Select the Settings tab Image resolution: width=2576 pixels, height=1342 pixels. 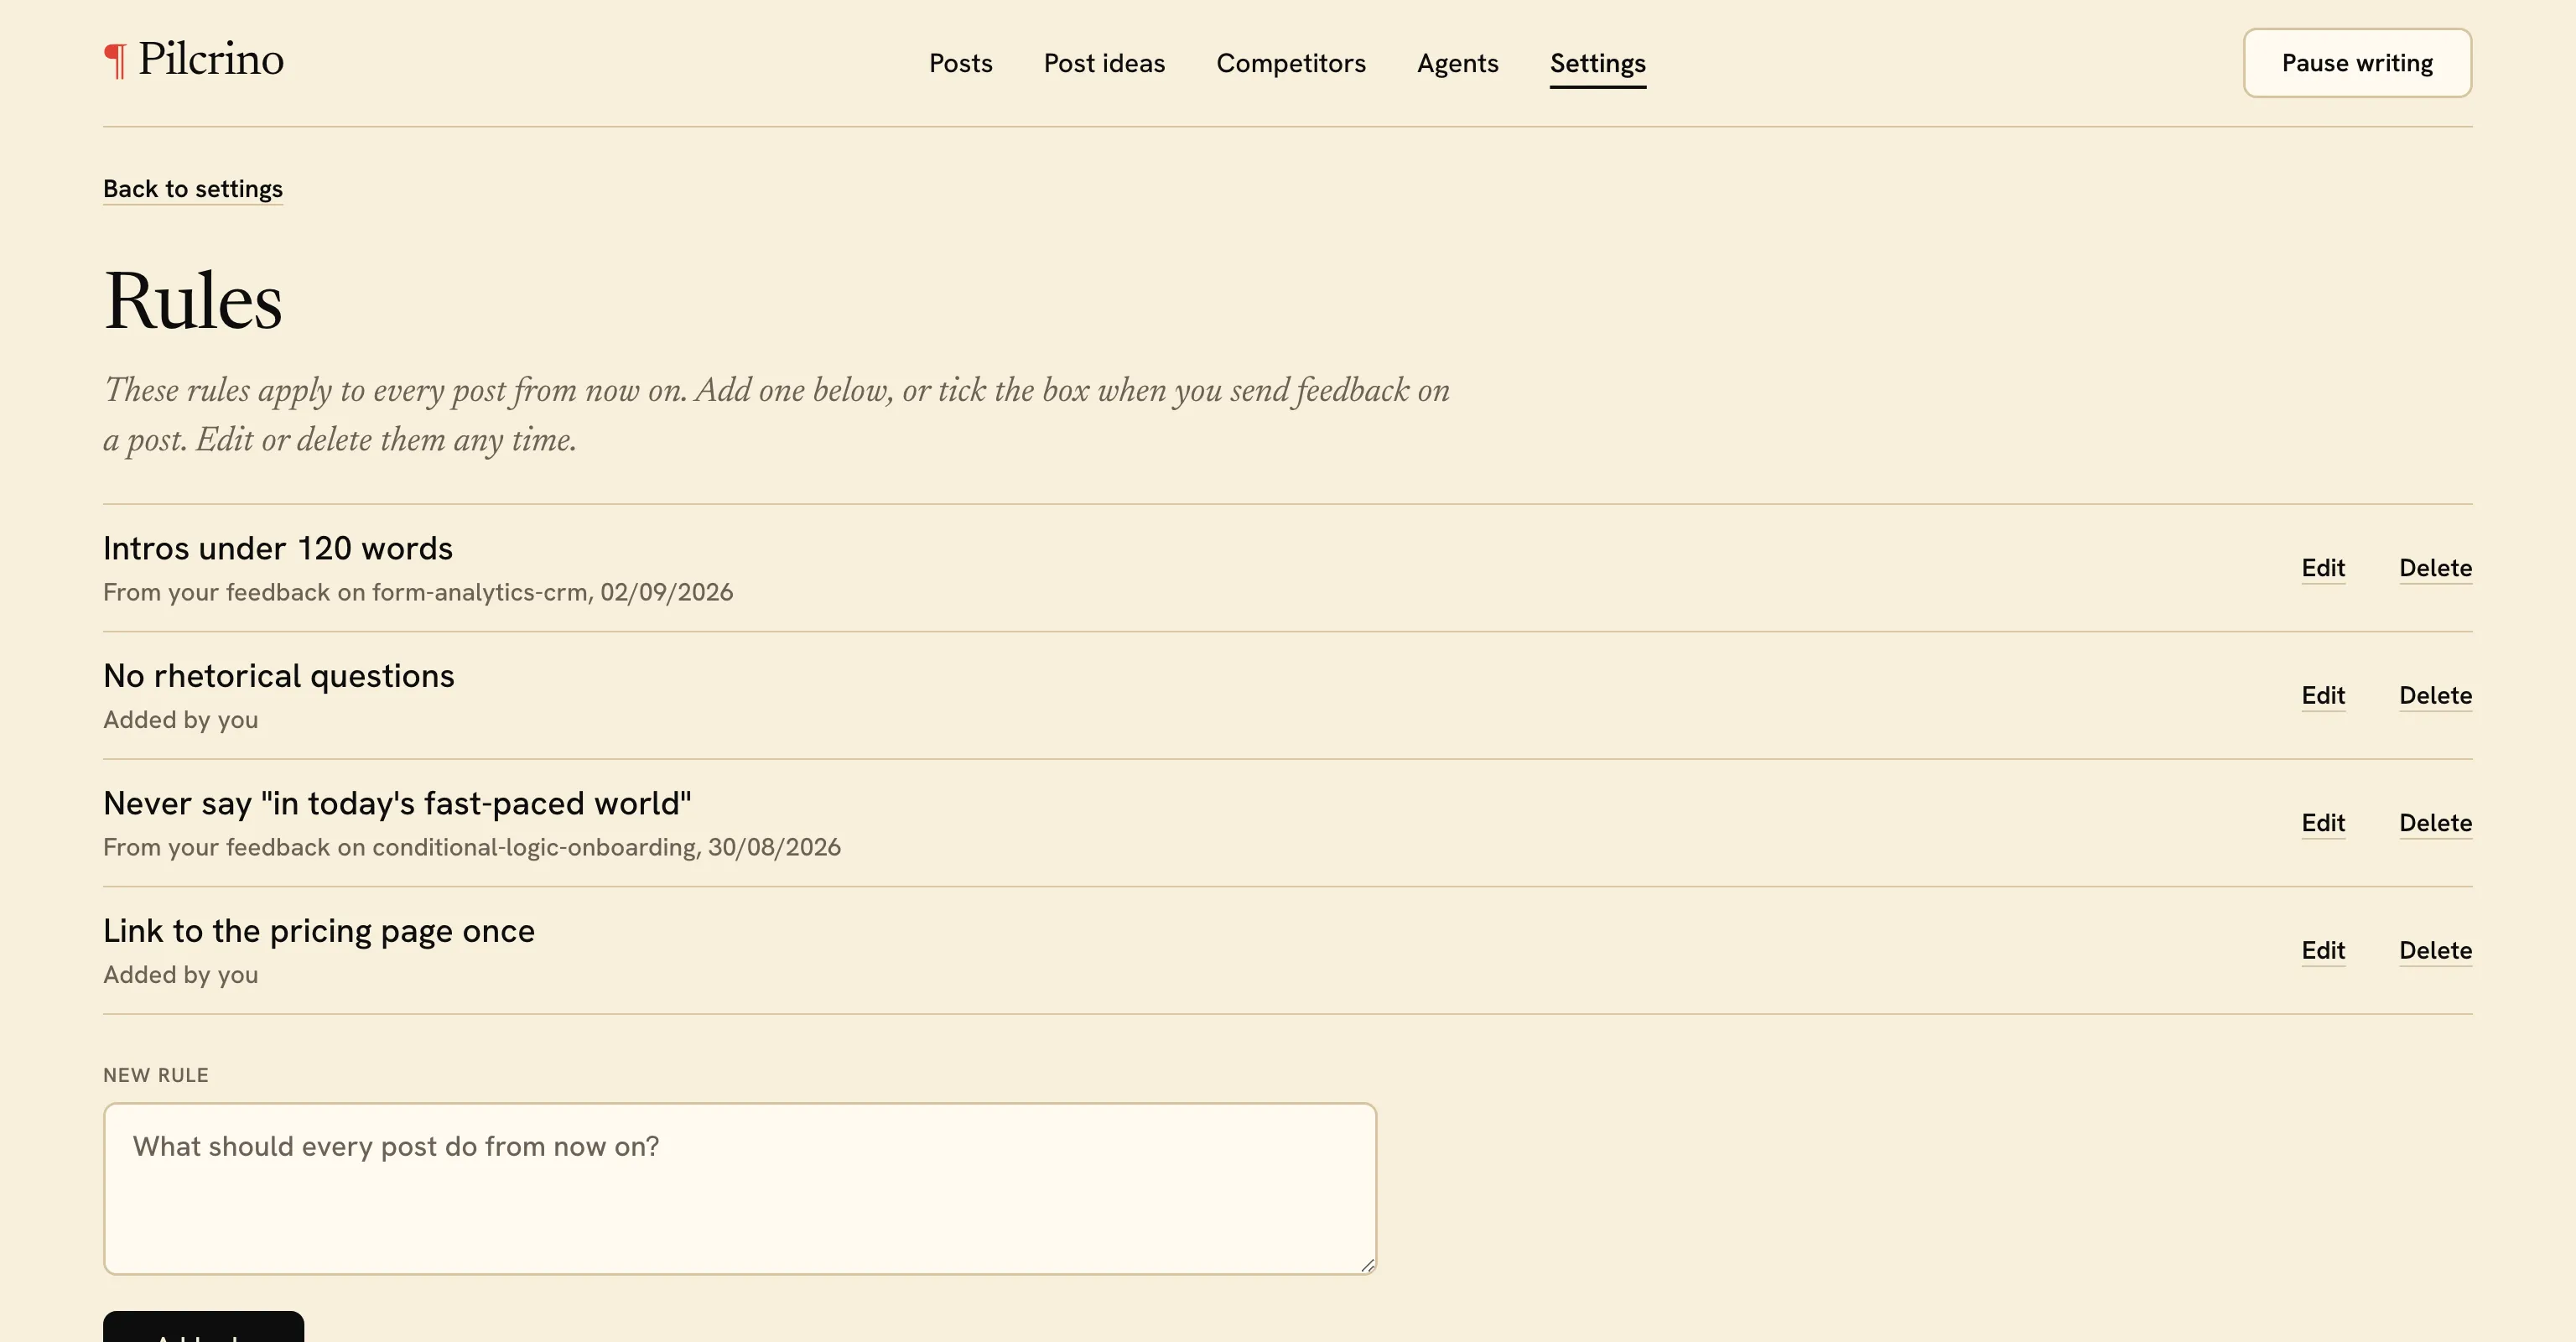coord(1597,64)
